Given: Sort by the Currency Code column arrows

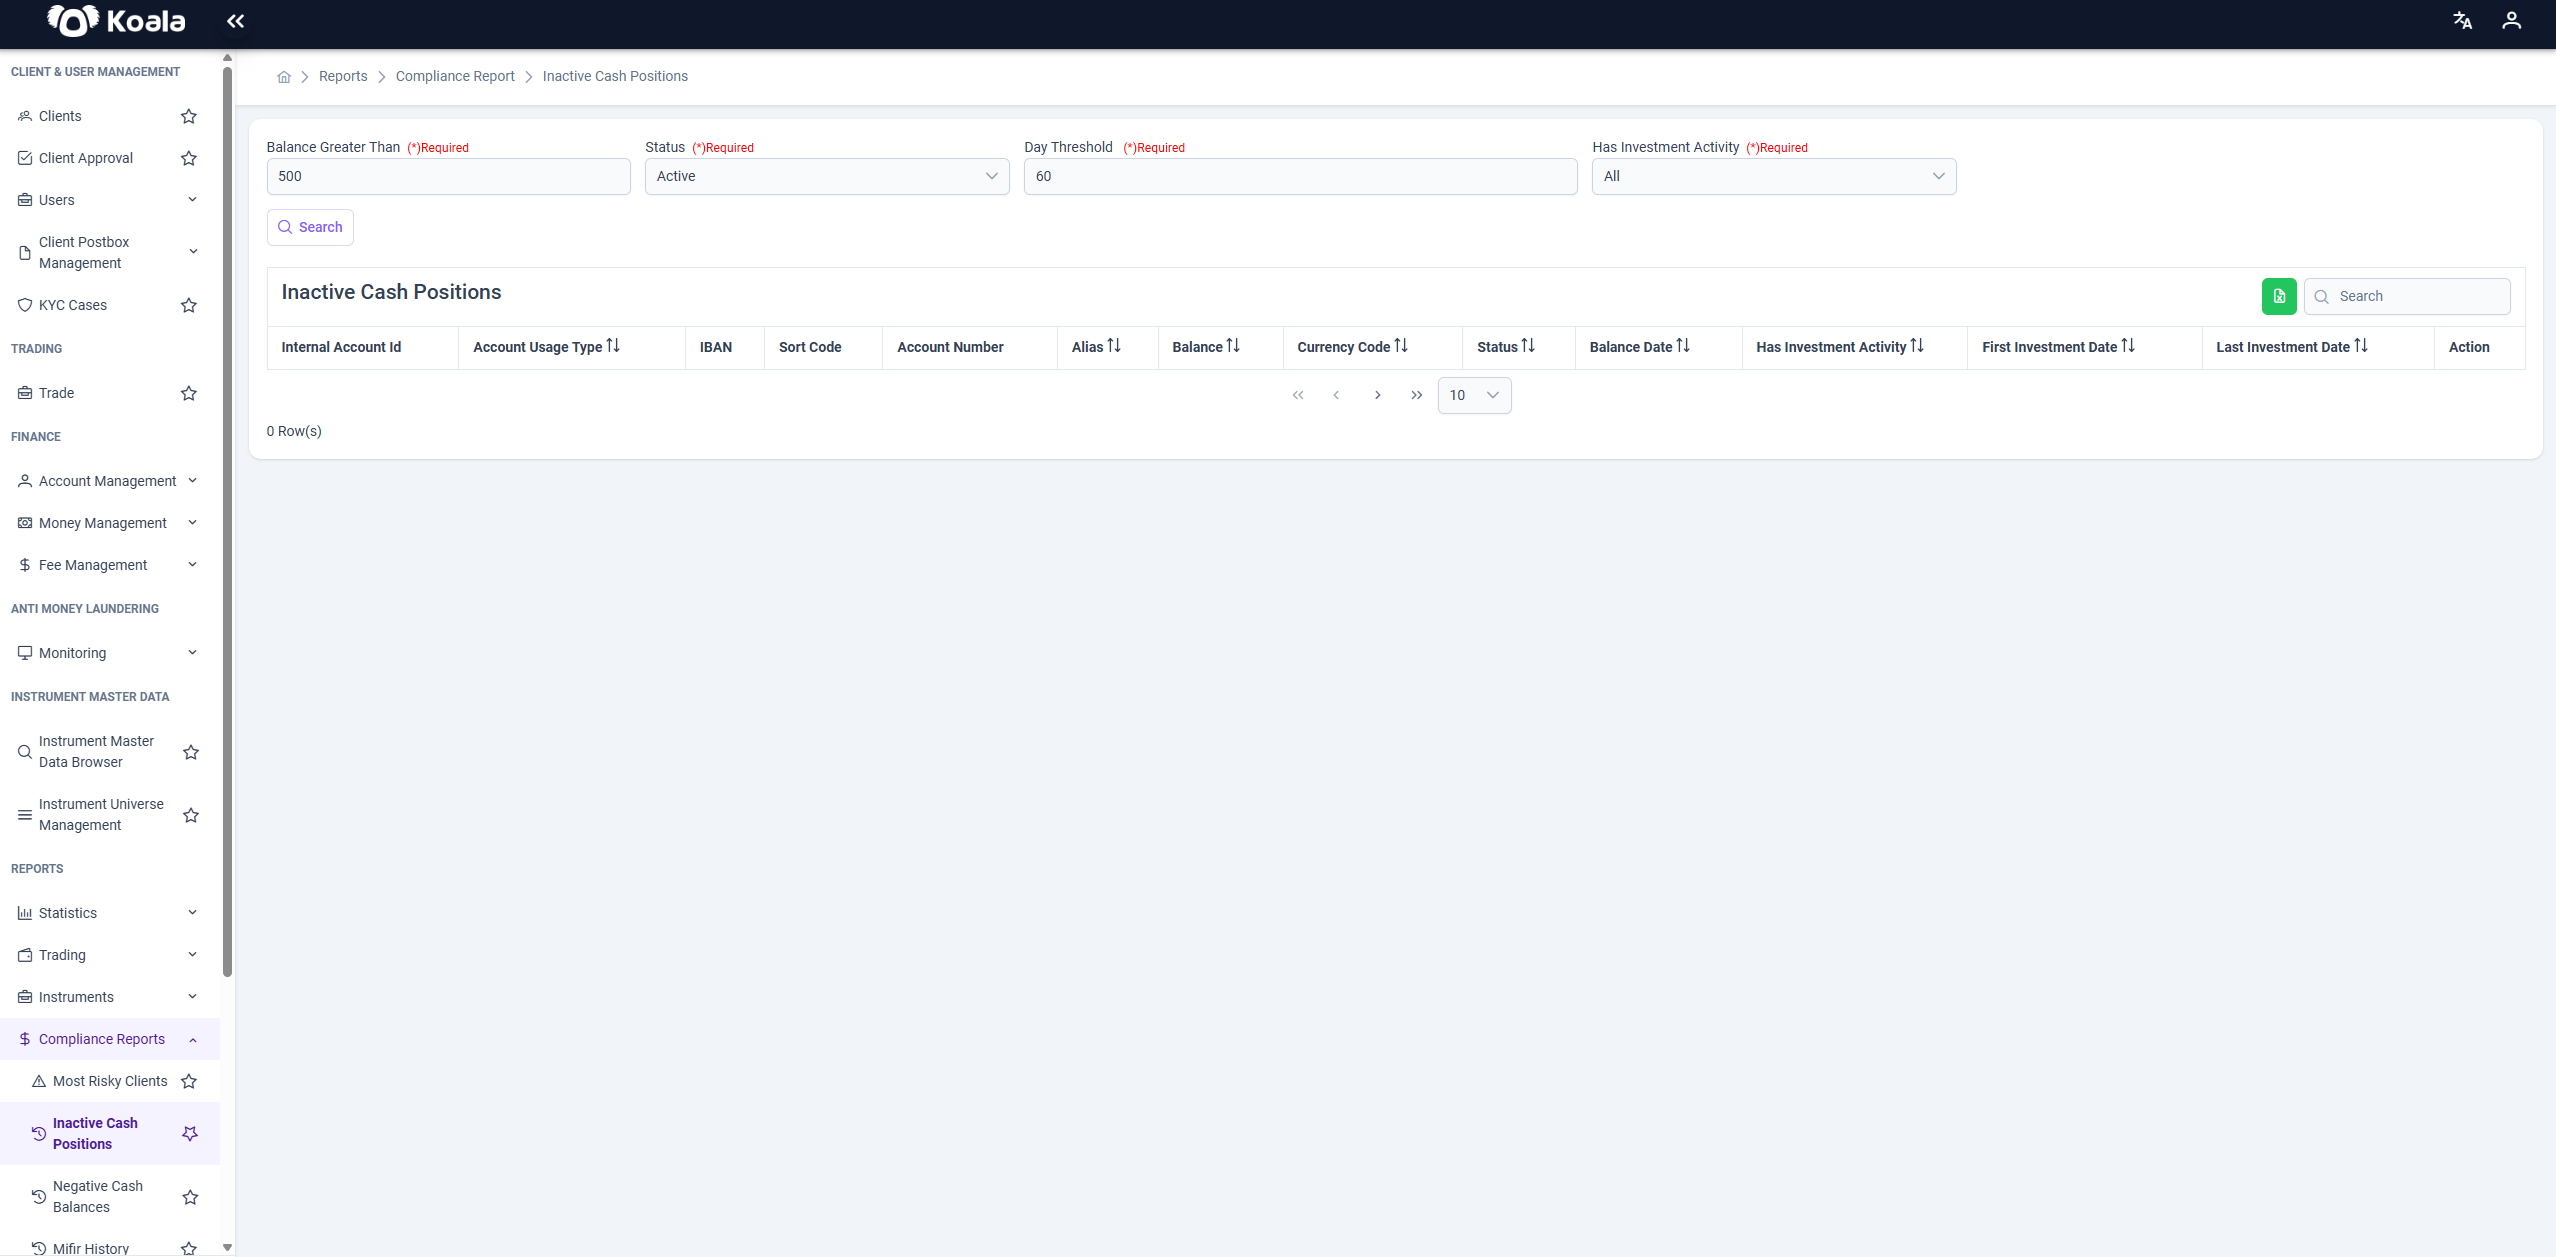Looking at the screenshot, I should [1401, 346].
